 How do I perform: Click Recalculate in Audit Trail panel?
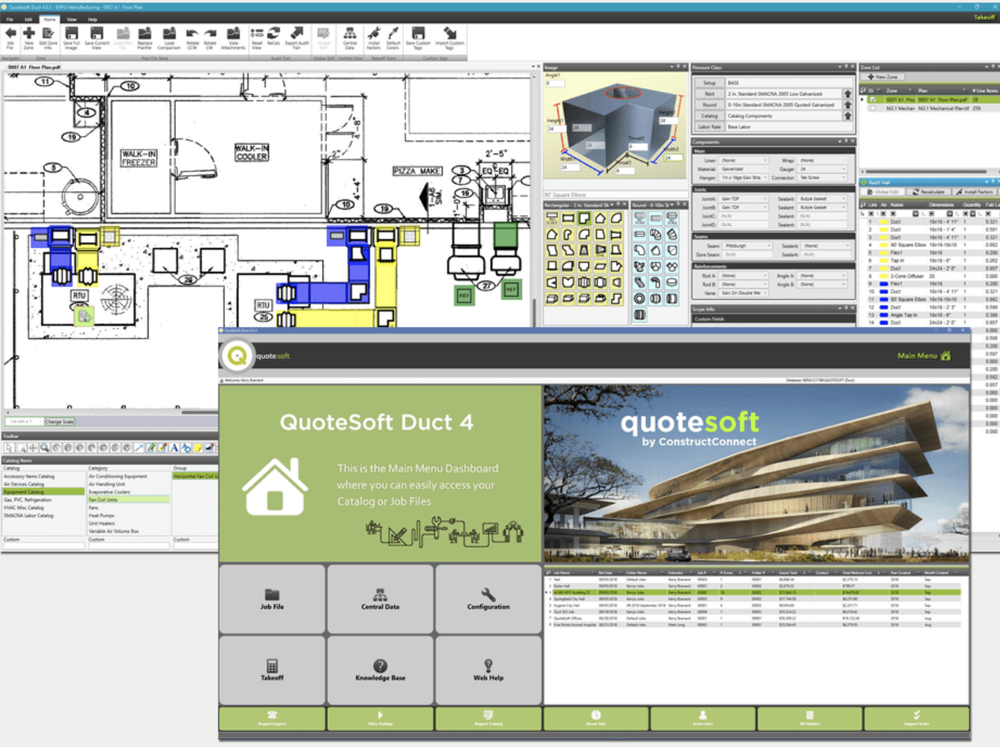pyautogui.click(x=927, y=191)
